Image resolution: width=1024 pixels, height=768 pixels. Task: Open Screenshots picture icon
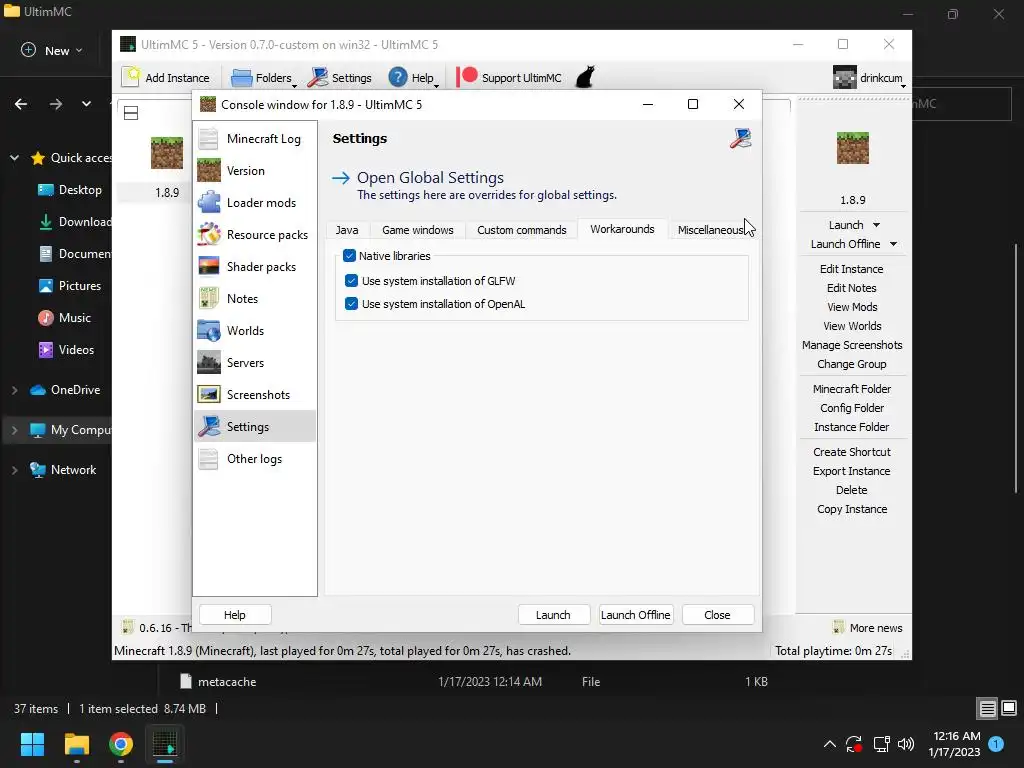coord(208,394)
